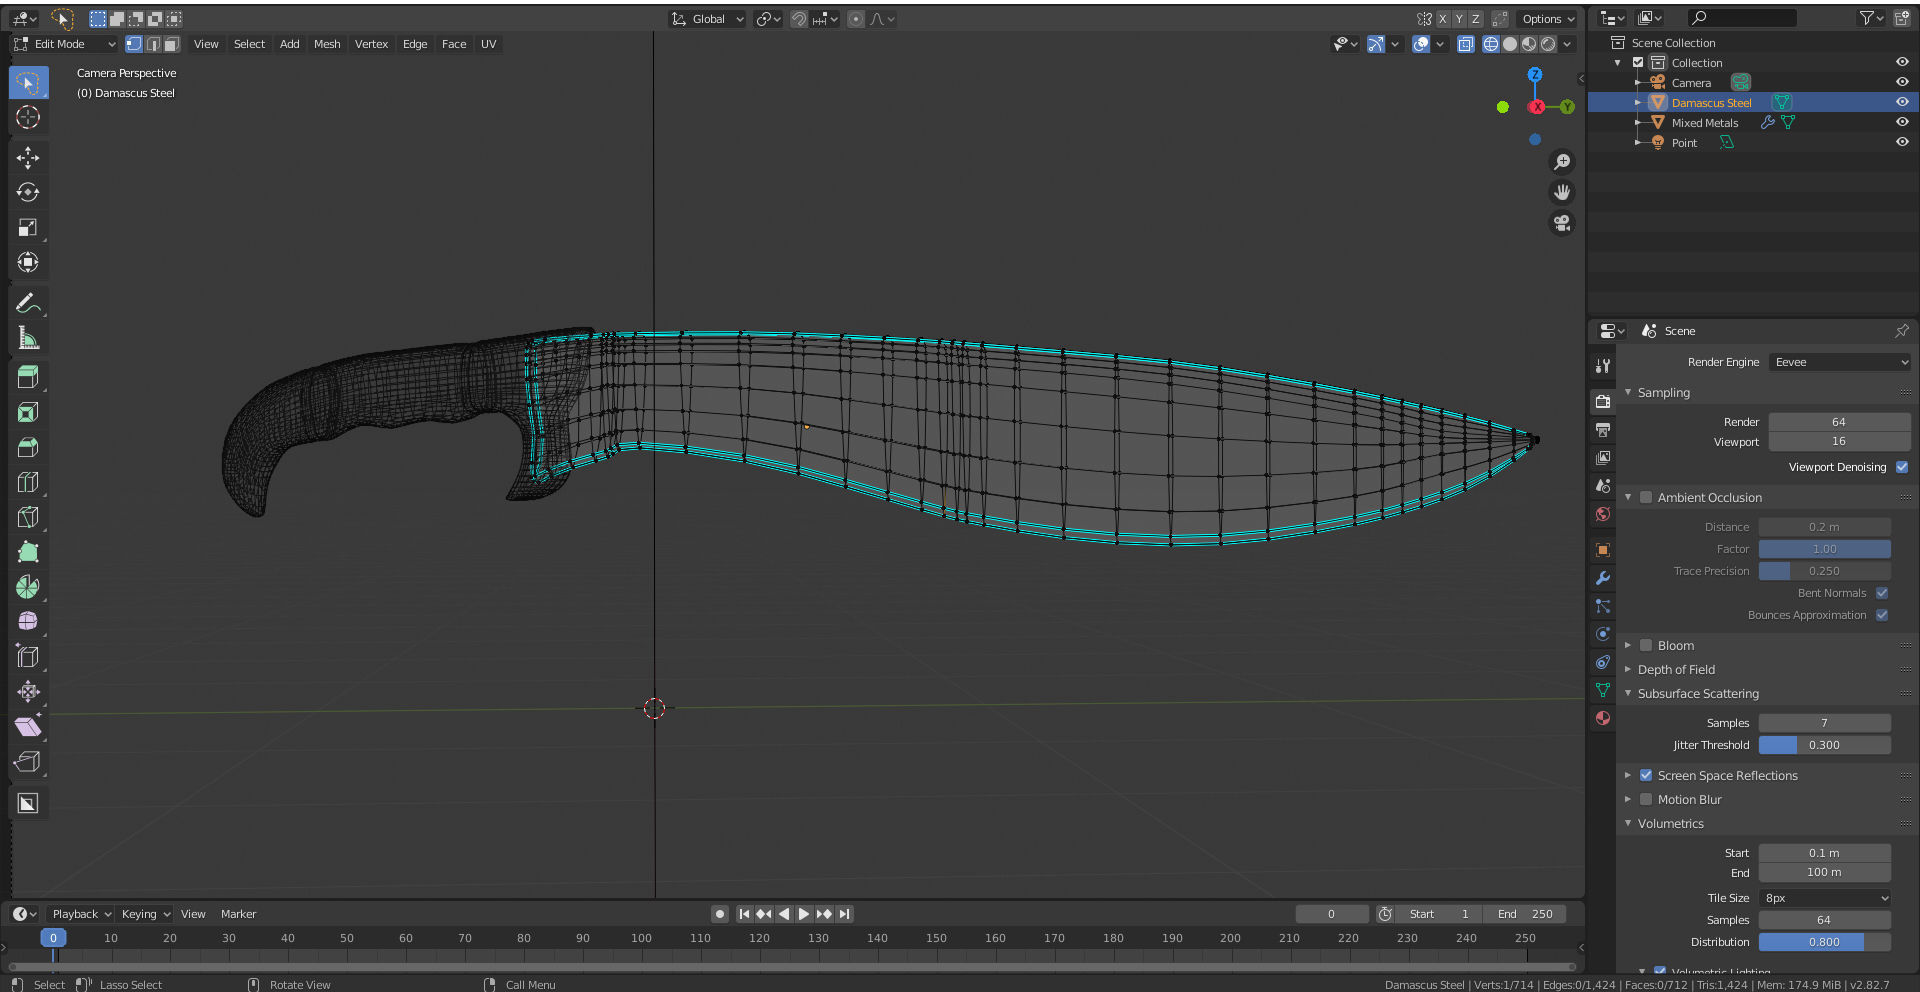1920x992 pixels.
Task: Collapse the Sampling panel
Action: coord(1628,393)
